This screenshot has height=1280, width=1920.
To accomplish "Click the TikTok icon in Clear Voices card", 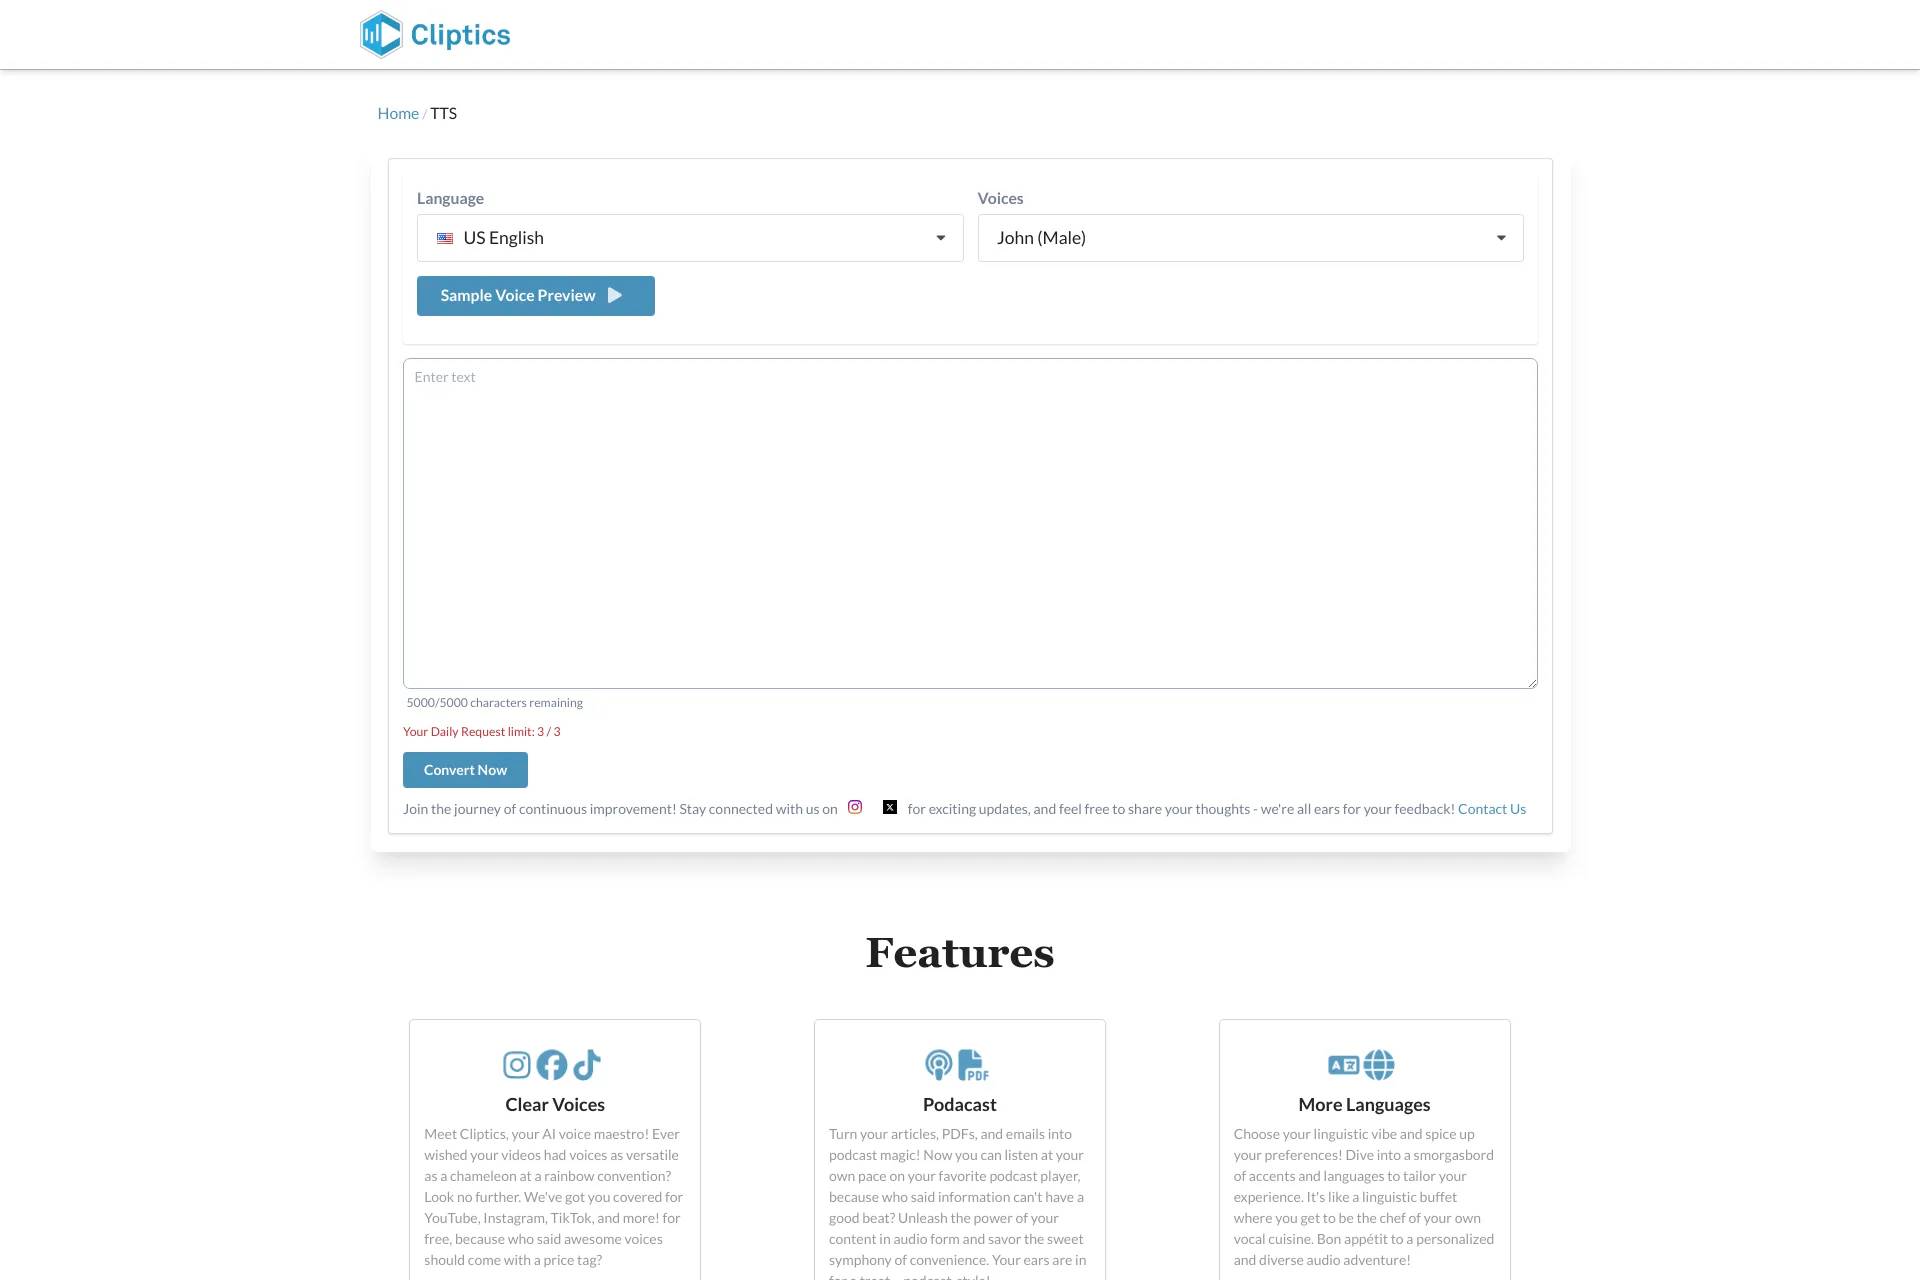I will pyautogui.click(x=587, y=1064).
